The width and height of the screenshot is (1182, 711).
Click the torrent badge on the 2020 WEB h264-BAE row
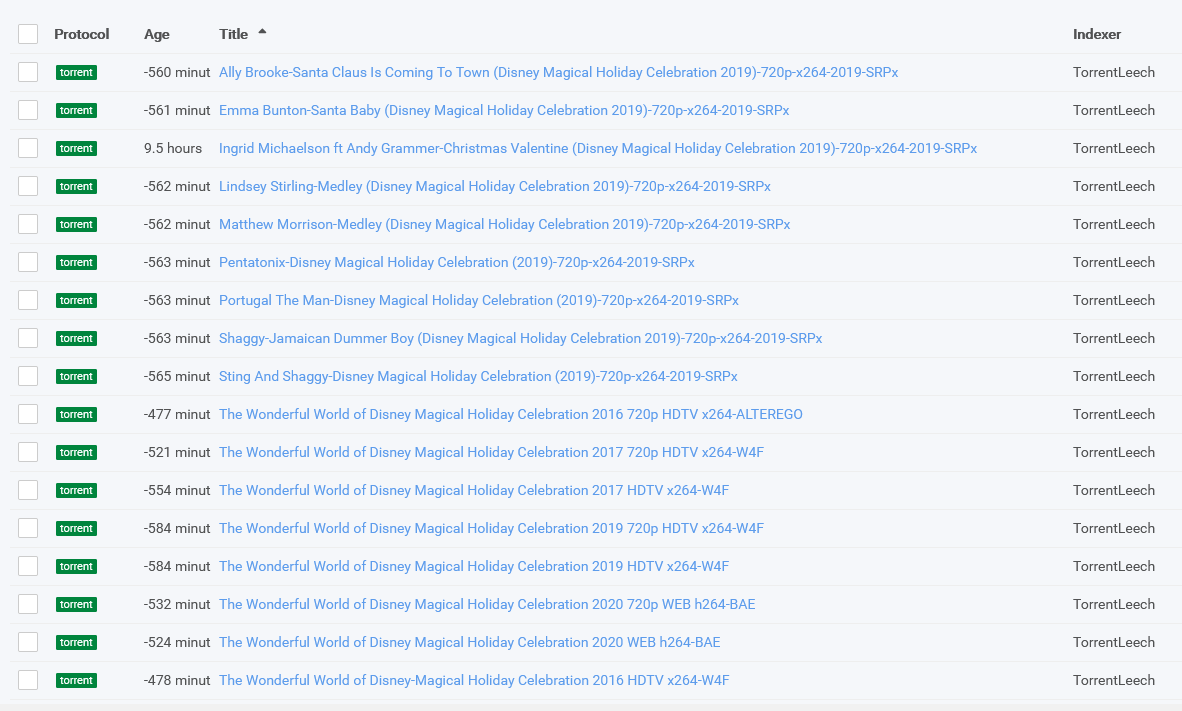click(76, 642)
